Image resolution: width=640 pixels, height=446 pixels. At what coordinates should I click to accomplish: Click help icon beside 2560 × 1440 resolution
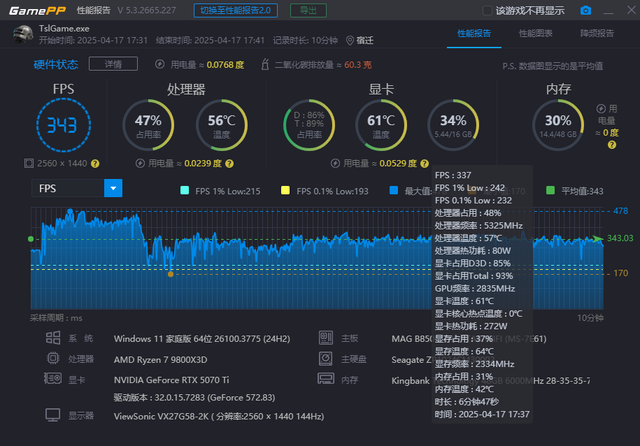pyautogui.click(x=95, y=164)
